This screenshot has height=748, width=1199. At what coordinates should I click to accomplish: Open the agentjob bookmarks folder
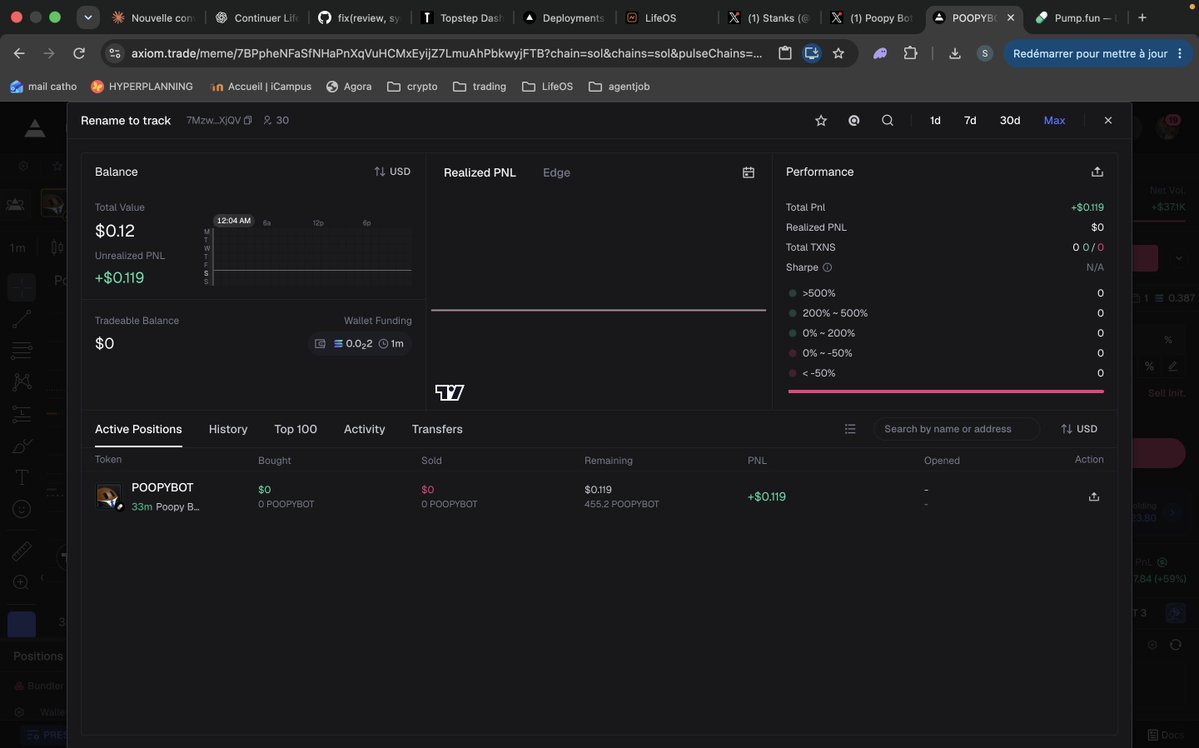point(619,86)
